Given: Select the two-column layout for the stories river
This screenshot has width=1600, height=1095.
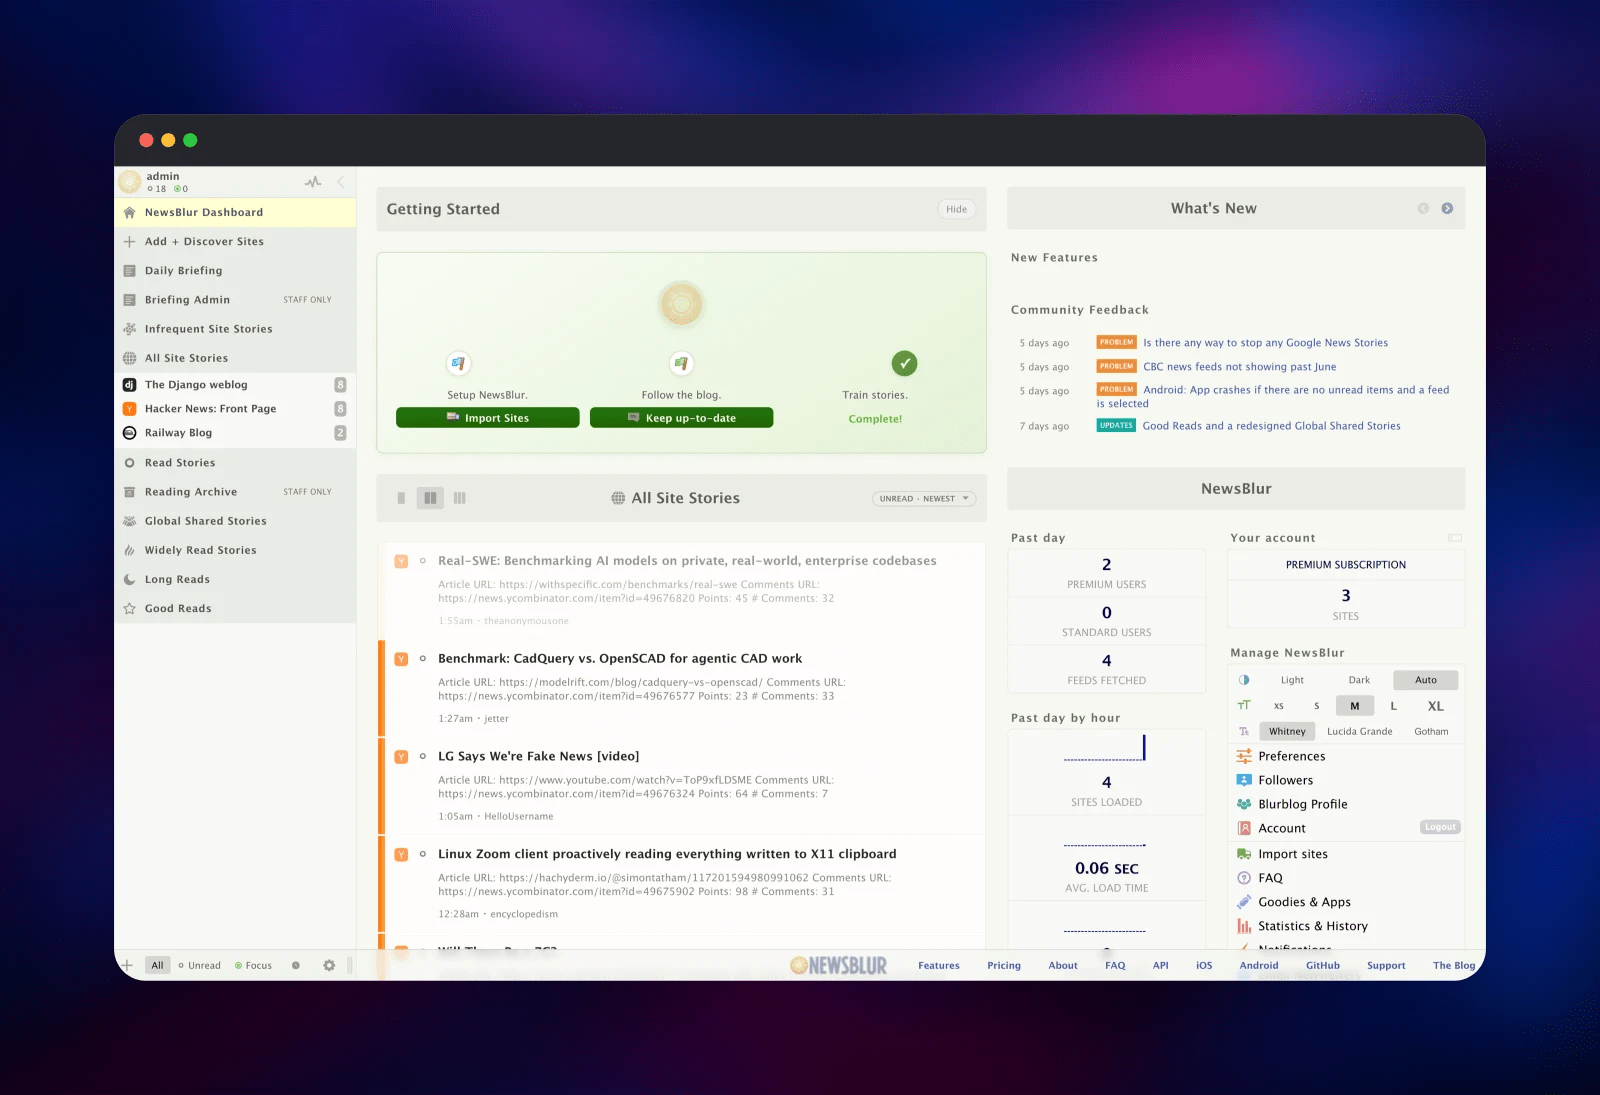Looking at the screenshot, I should (x=430, y=498).
